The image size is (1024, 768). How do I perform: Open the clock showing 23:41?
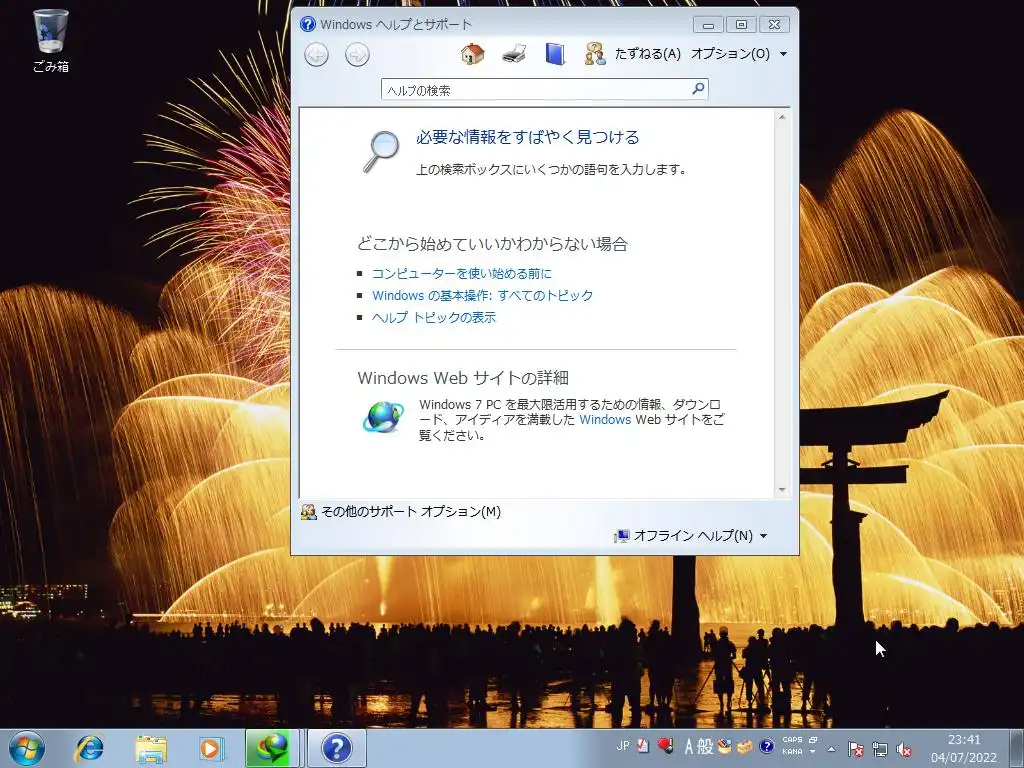point(964,749)
